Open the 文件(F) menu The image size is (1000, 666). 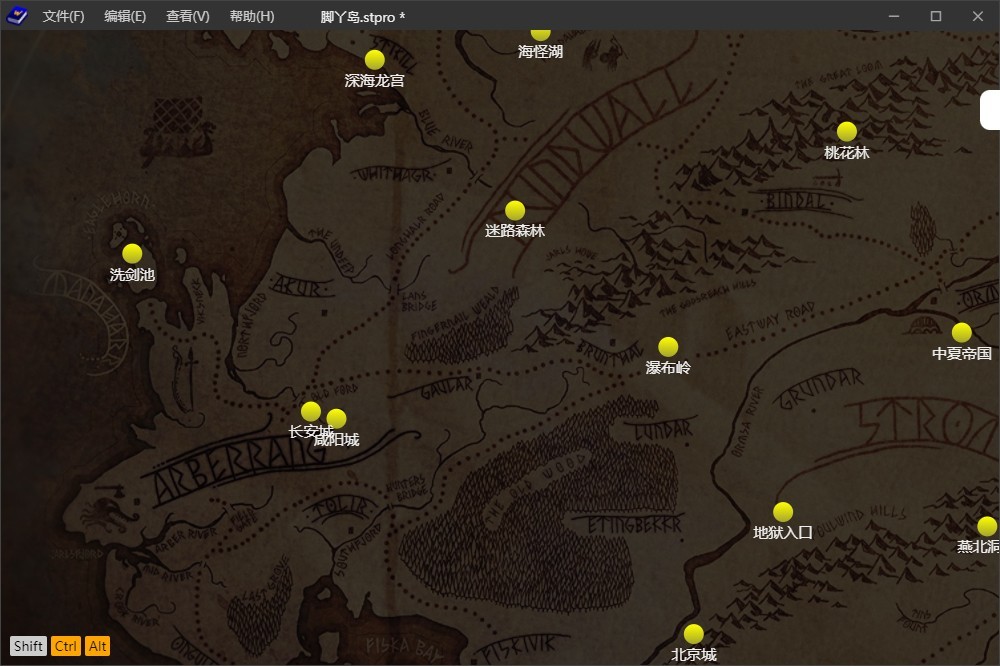coord(63,17)
